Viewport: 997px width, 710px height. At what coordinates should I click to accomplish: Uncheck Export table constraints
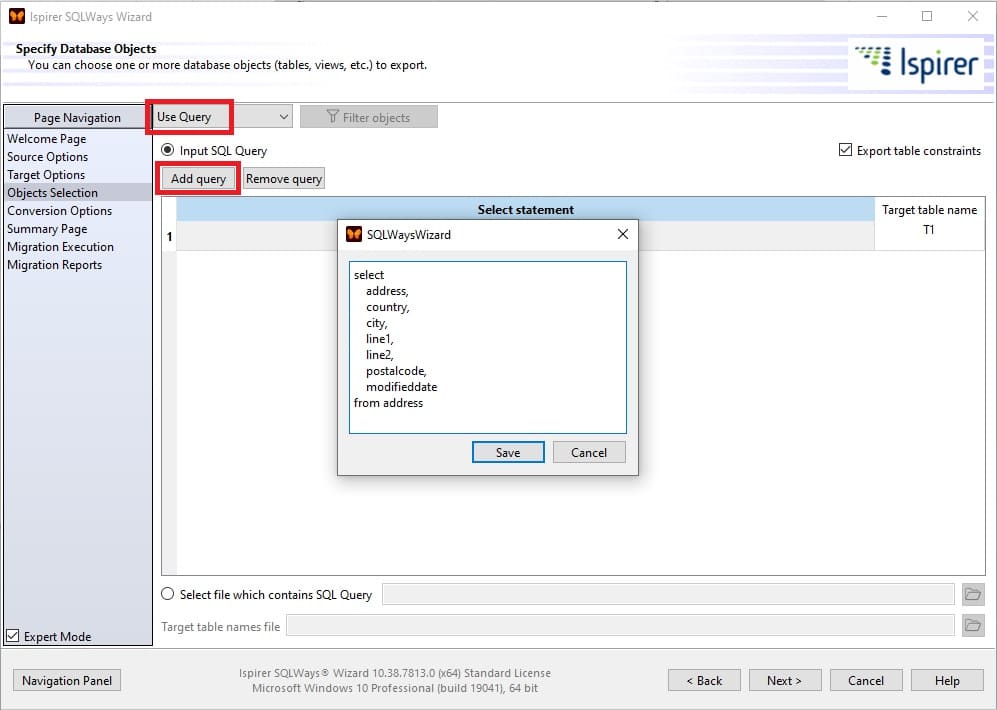(x=845, y=150)
